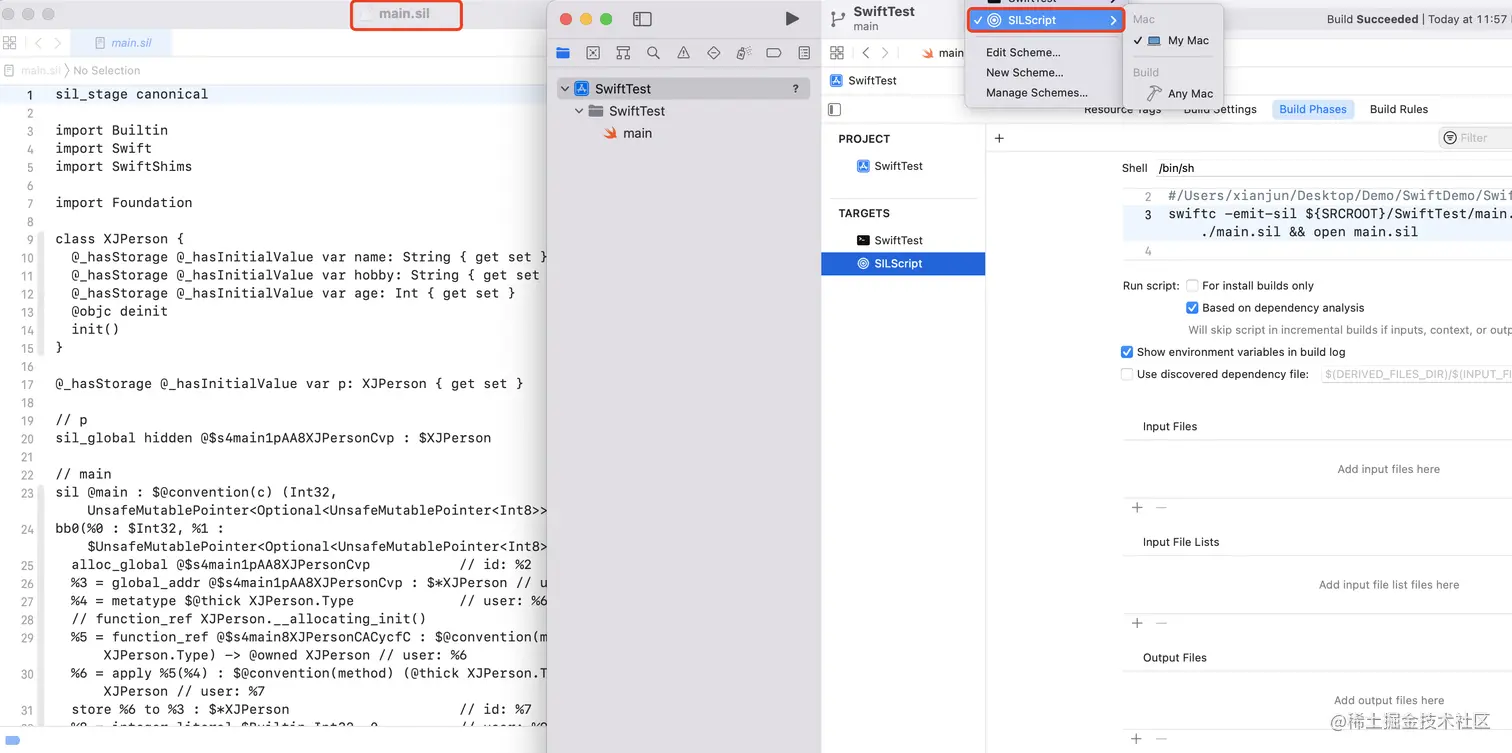Go forward in the Xcode editor history
Image resolution: width=1512 pixels, height=753 pixels.
click(885, 53)
